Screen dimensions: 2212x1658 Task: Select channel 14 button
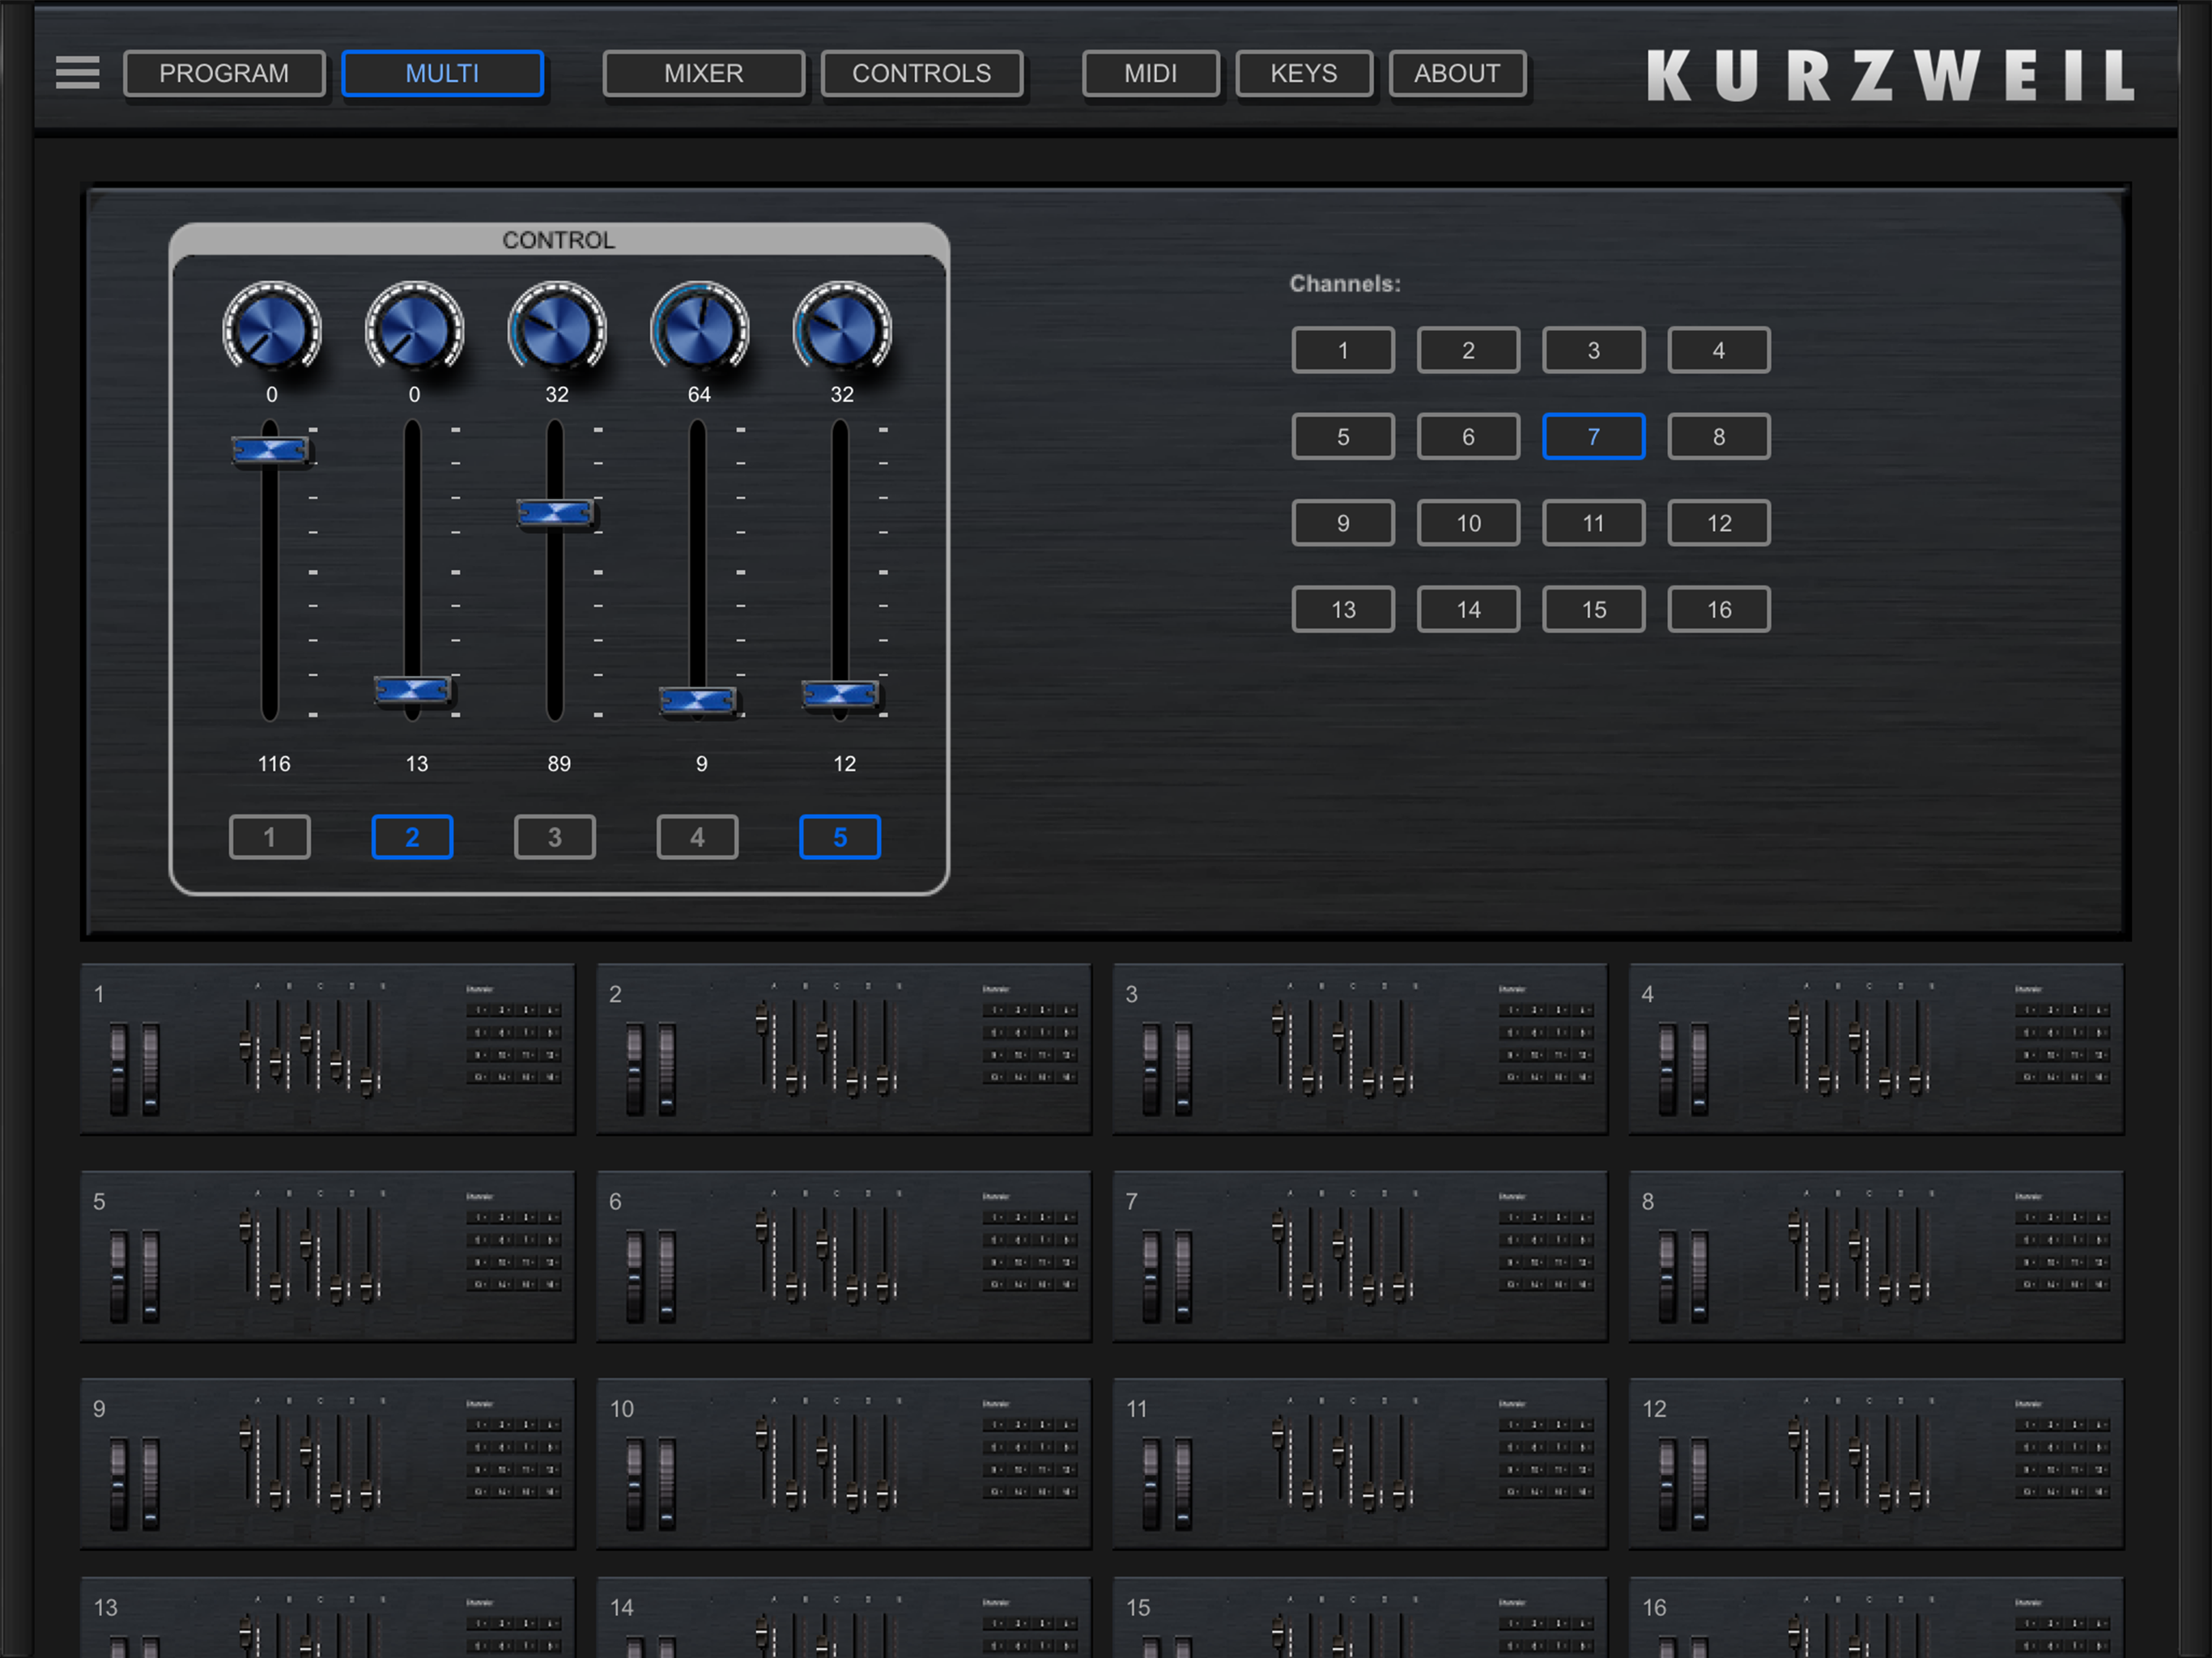(1468, 609)
